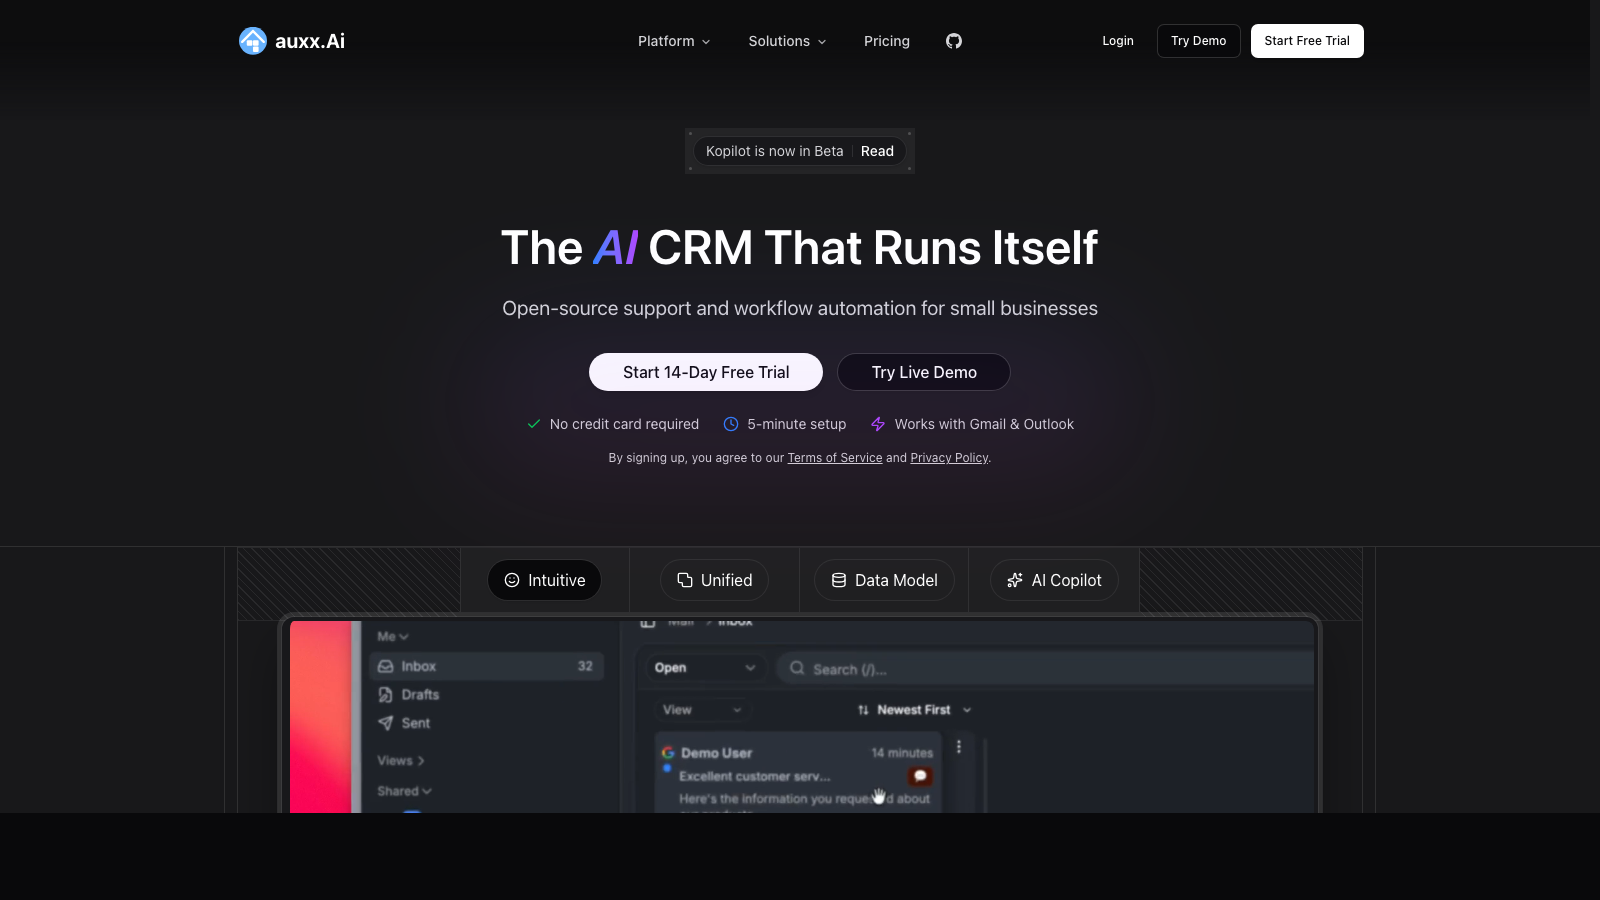
Task: Click Read on the Kopilot Beta banner
Action: point(877,151)
